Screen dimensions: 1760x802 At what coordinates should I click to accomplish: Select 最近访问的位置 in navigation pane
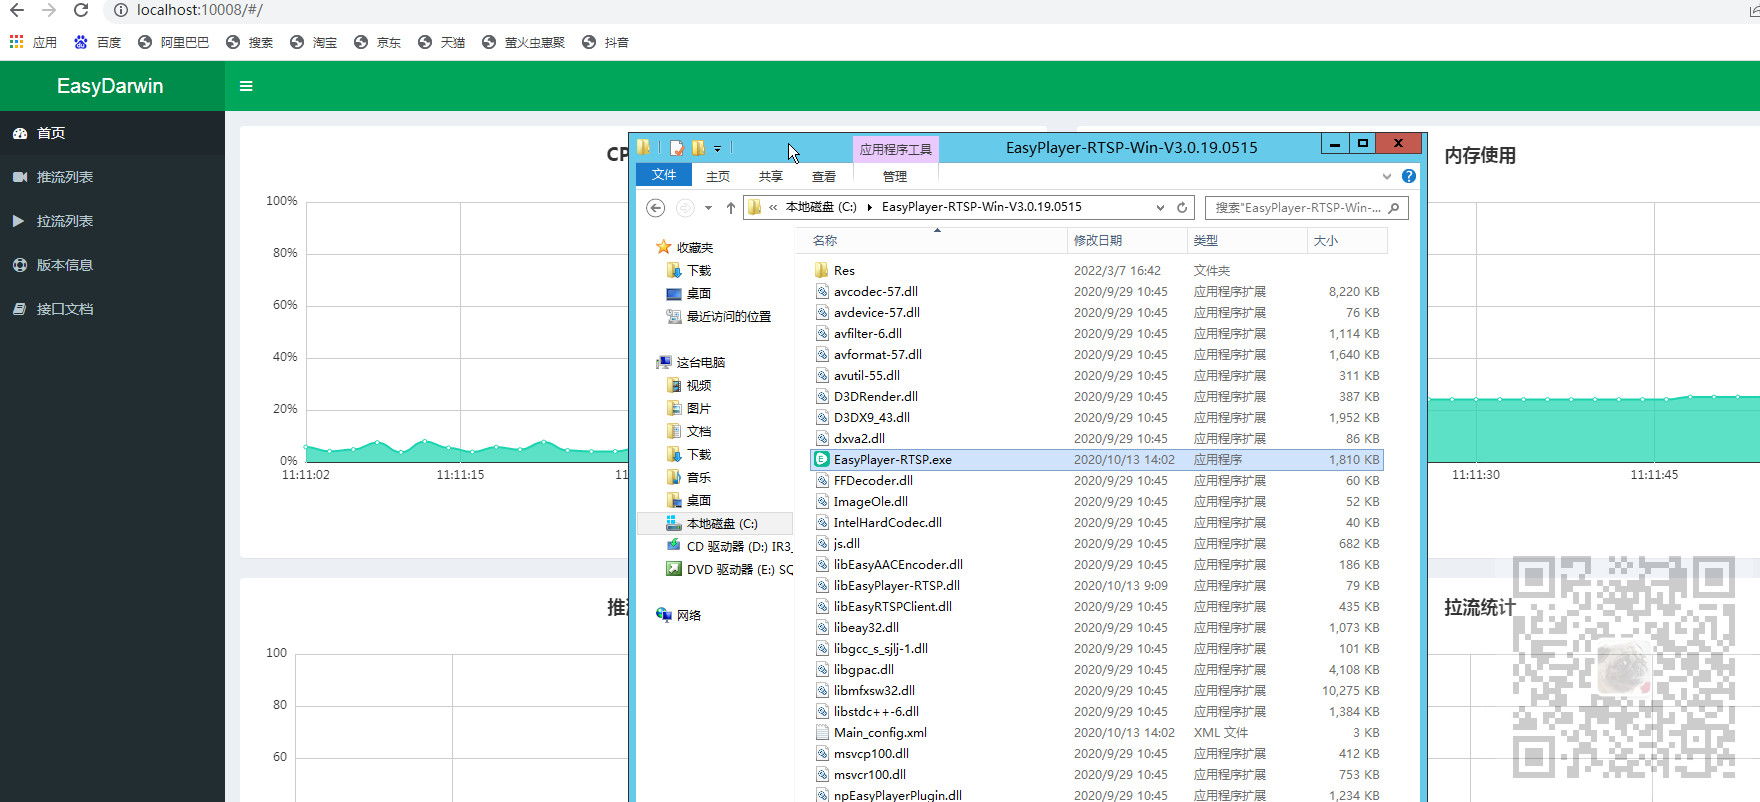[x=719, y=316]
